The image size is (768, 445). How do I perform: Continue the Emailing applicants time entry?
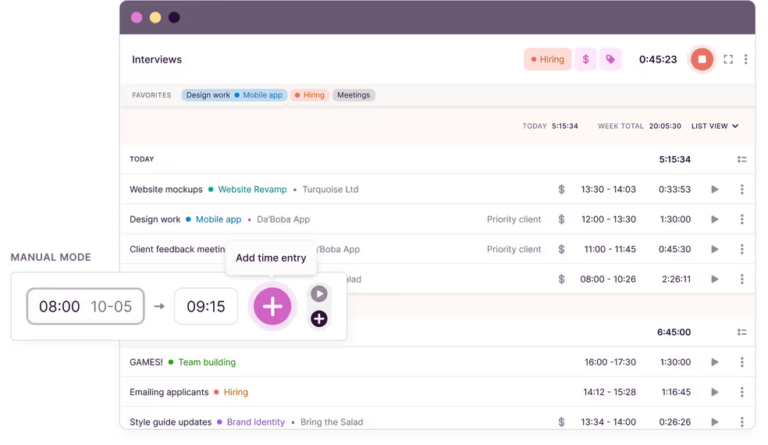(x=714, y=392)
